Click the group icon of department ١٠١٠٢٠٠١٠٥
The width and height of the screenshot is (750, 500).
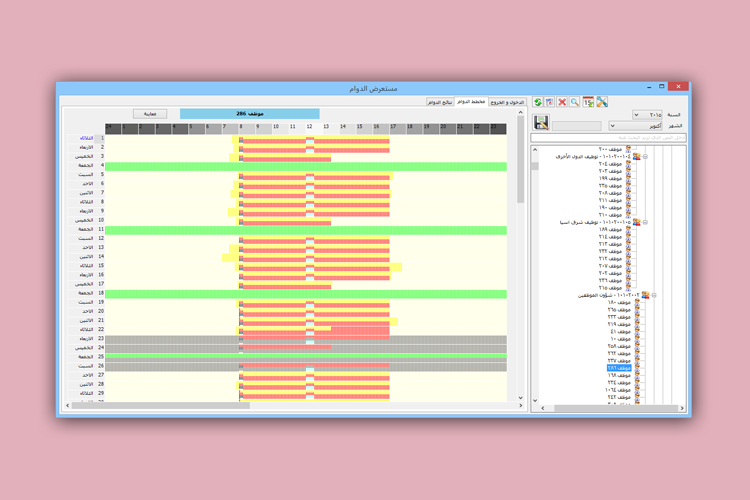(x=637, y=222)
